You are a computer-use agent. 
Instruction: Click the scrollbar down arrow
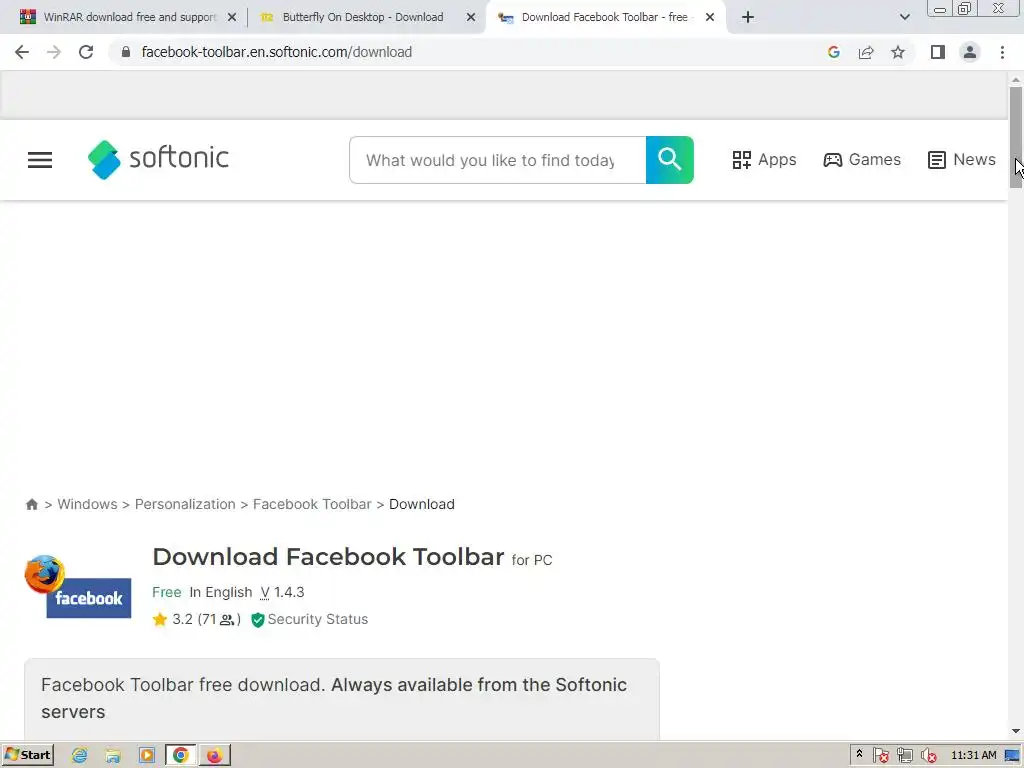[1016, 731]
